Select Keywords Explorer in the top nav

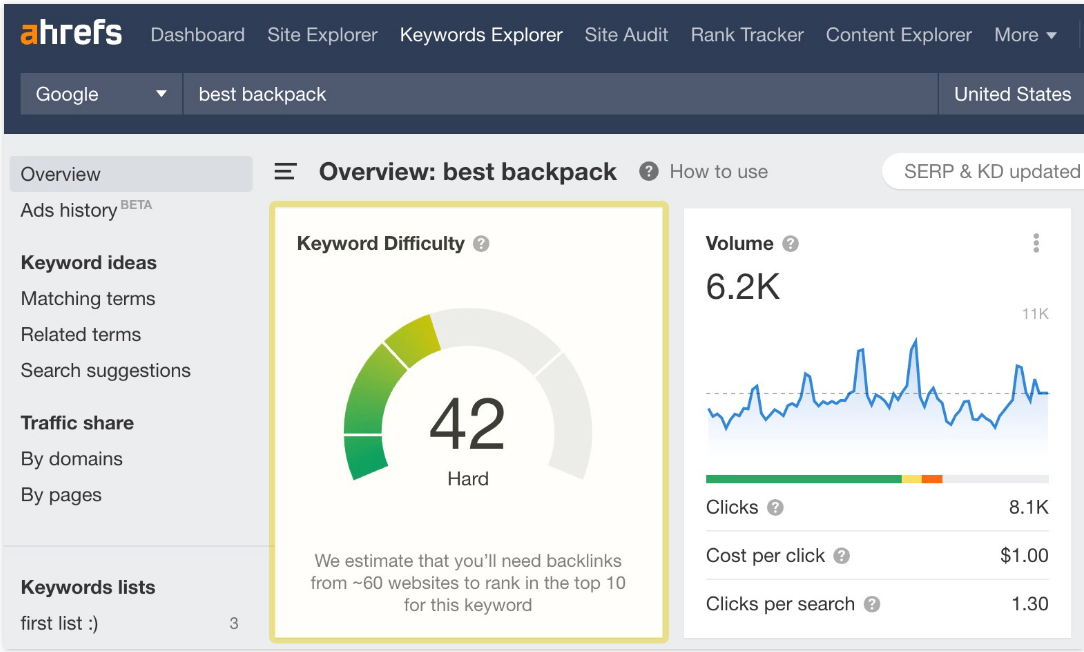point(481,35)
